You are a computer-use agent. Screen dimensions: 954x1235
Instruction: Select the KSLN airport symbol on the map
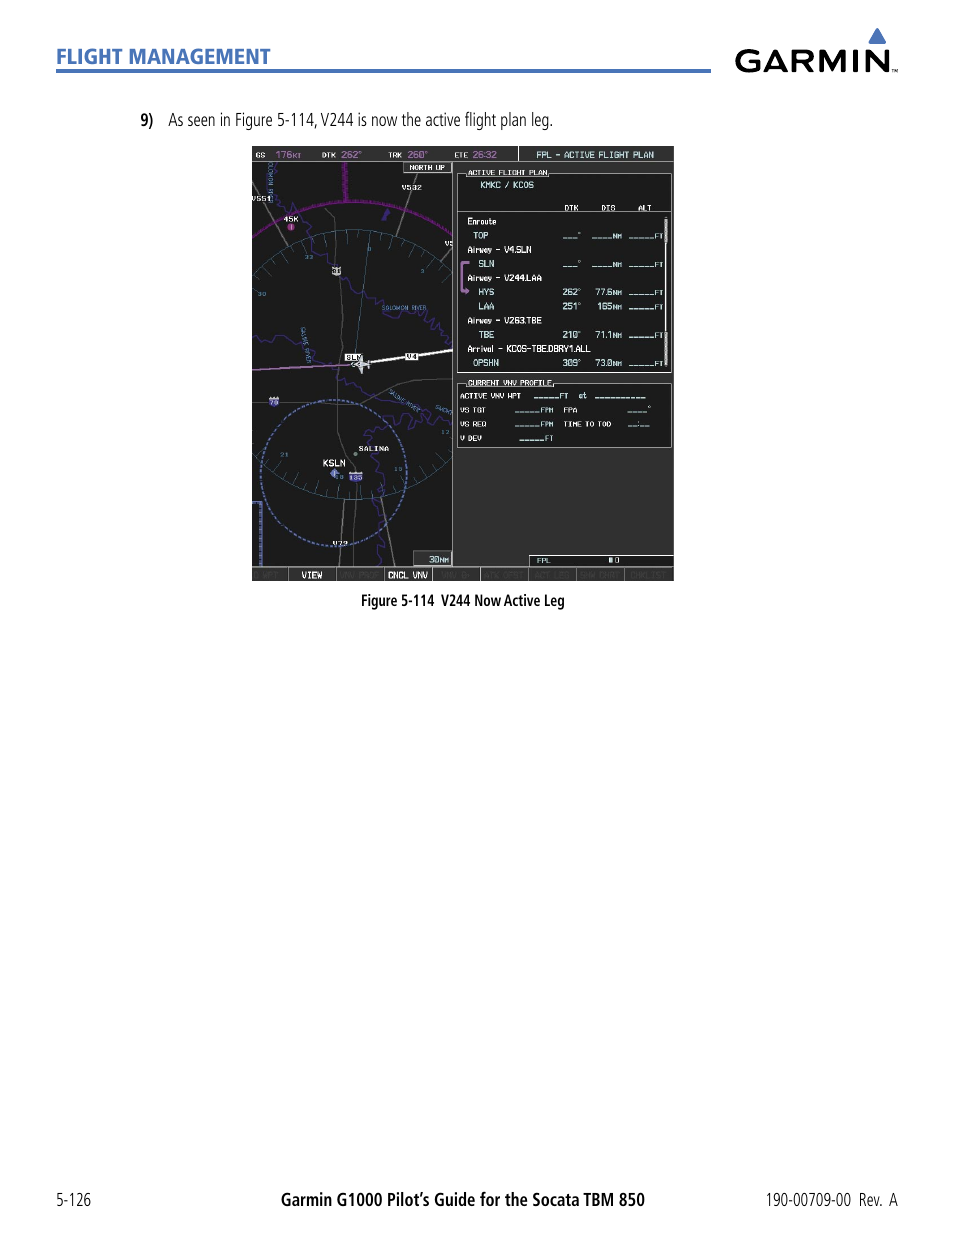335,474
